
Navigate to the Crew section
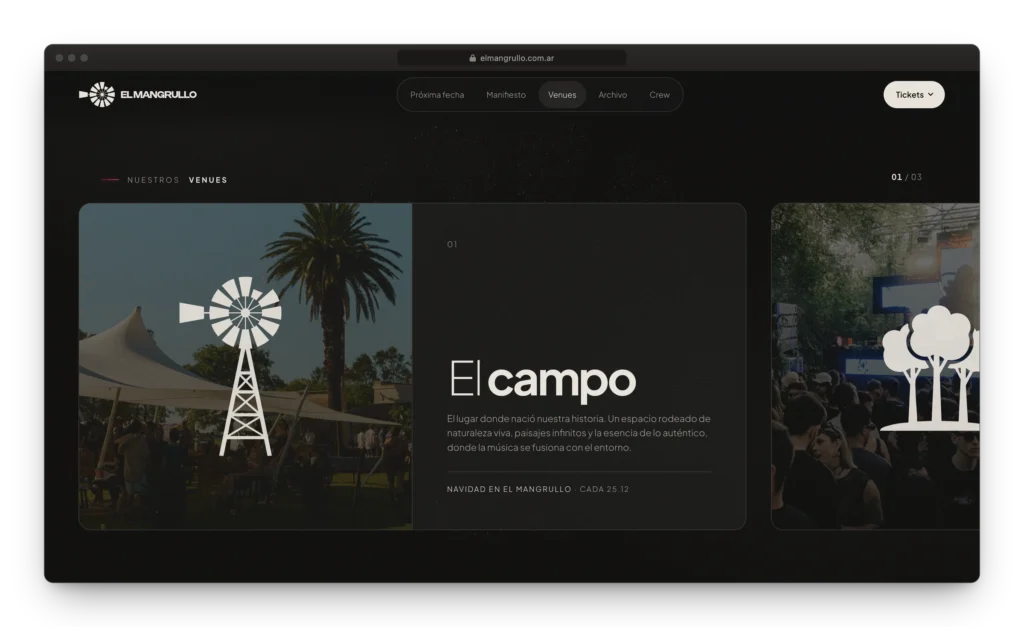click(x=659, y=95)
